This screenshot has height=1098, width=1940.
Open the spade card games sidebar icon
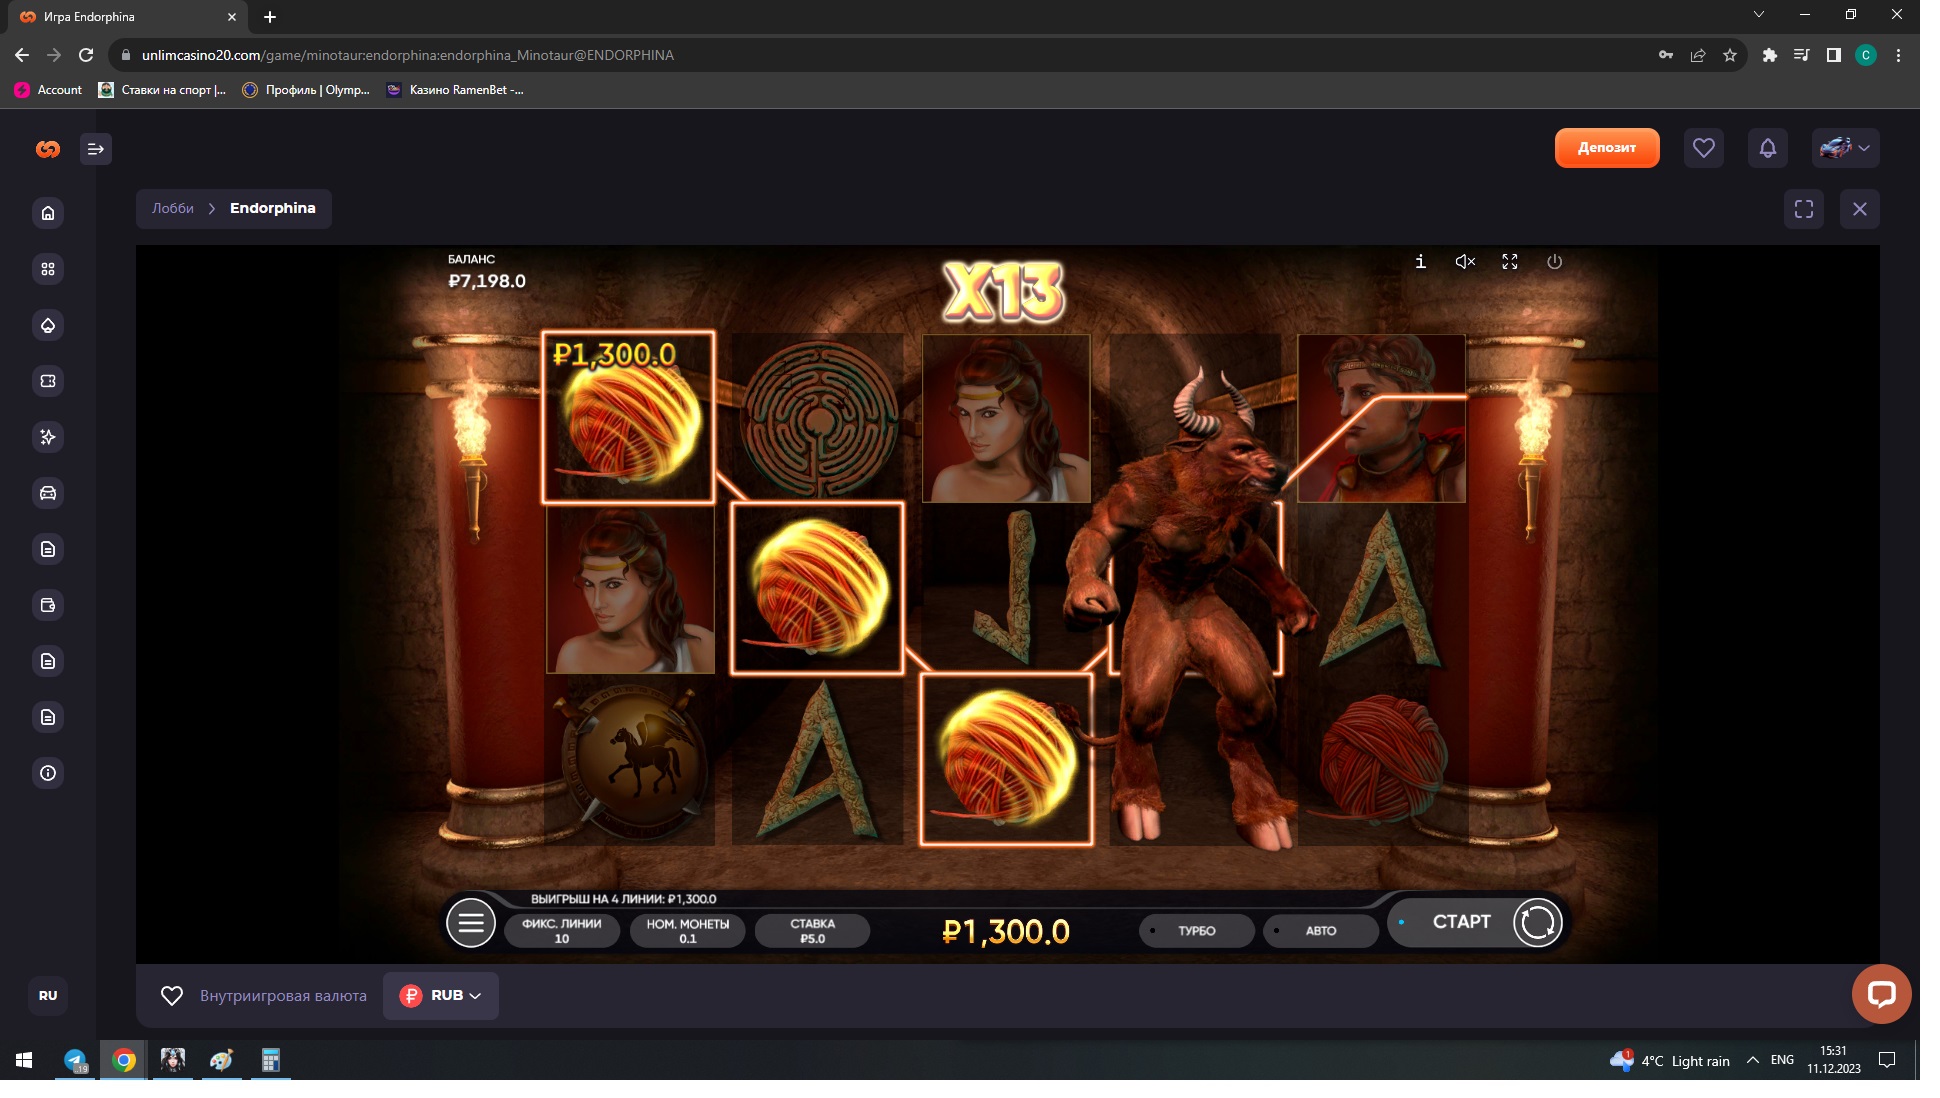click(48, 325)
